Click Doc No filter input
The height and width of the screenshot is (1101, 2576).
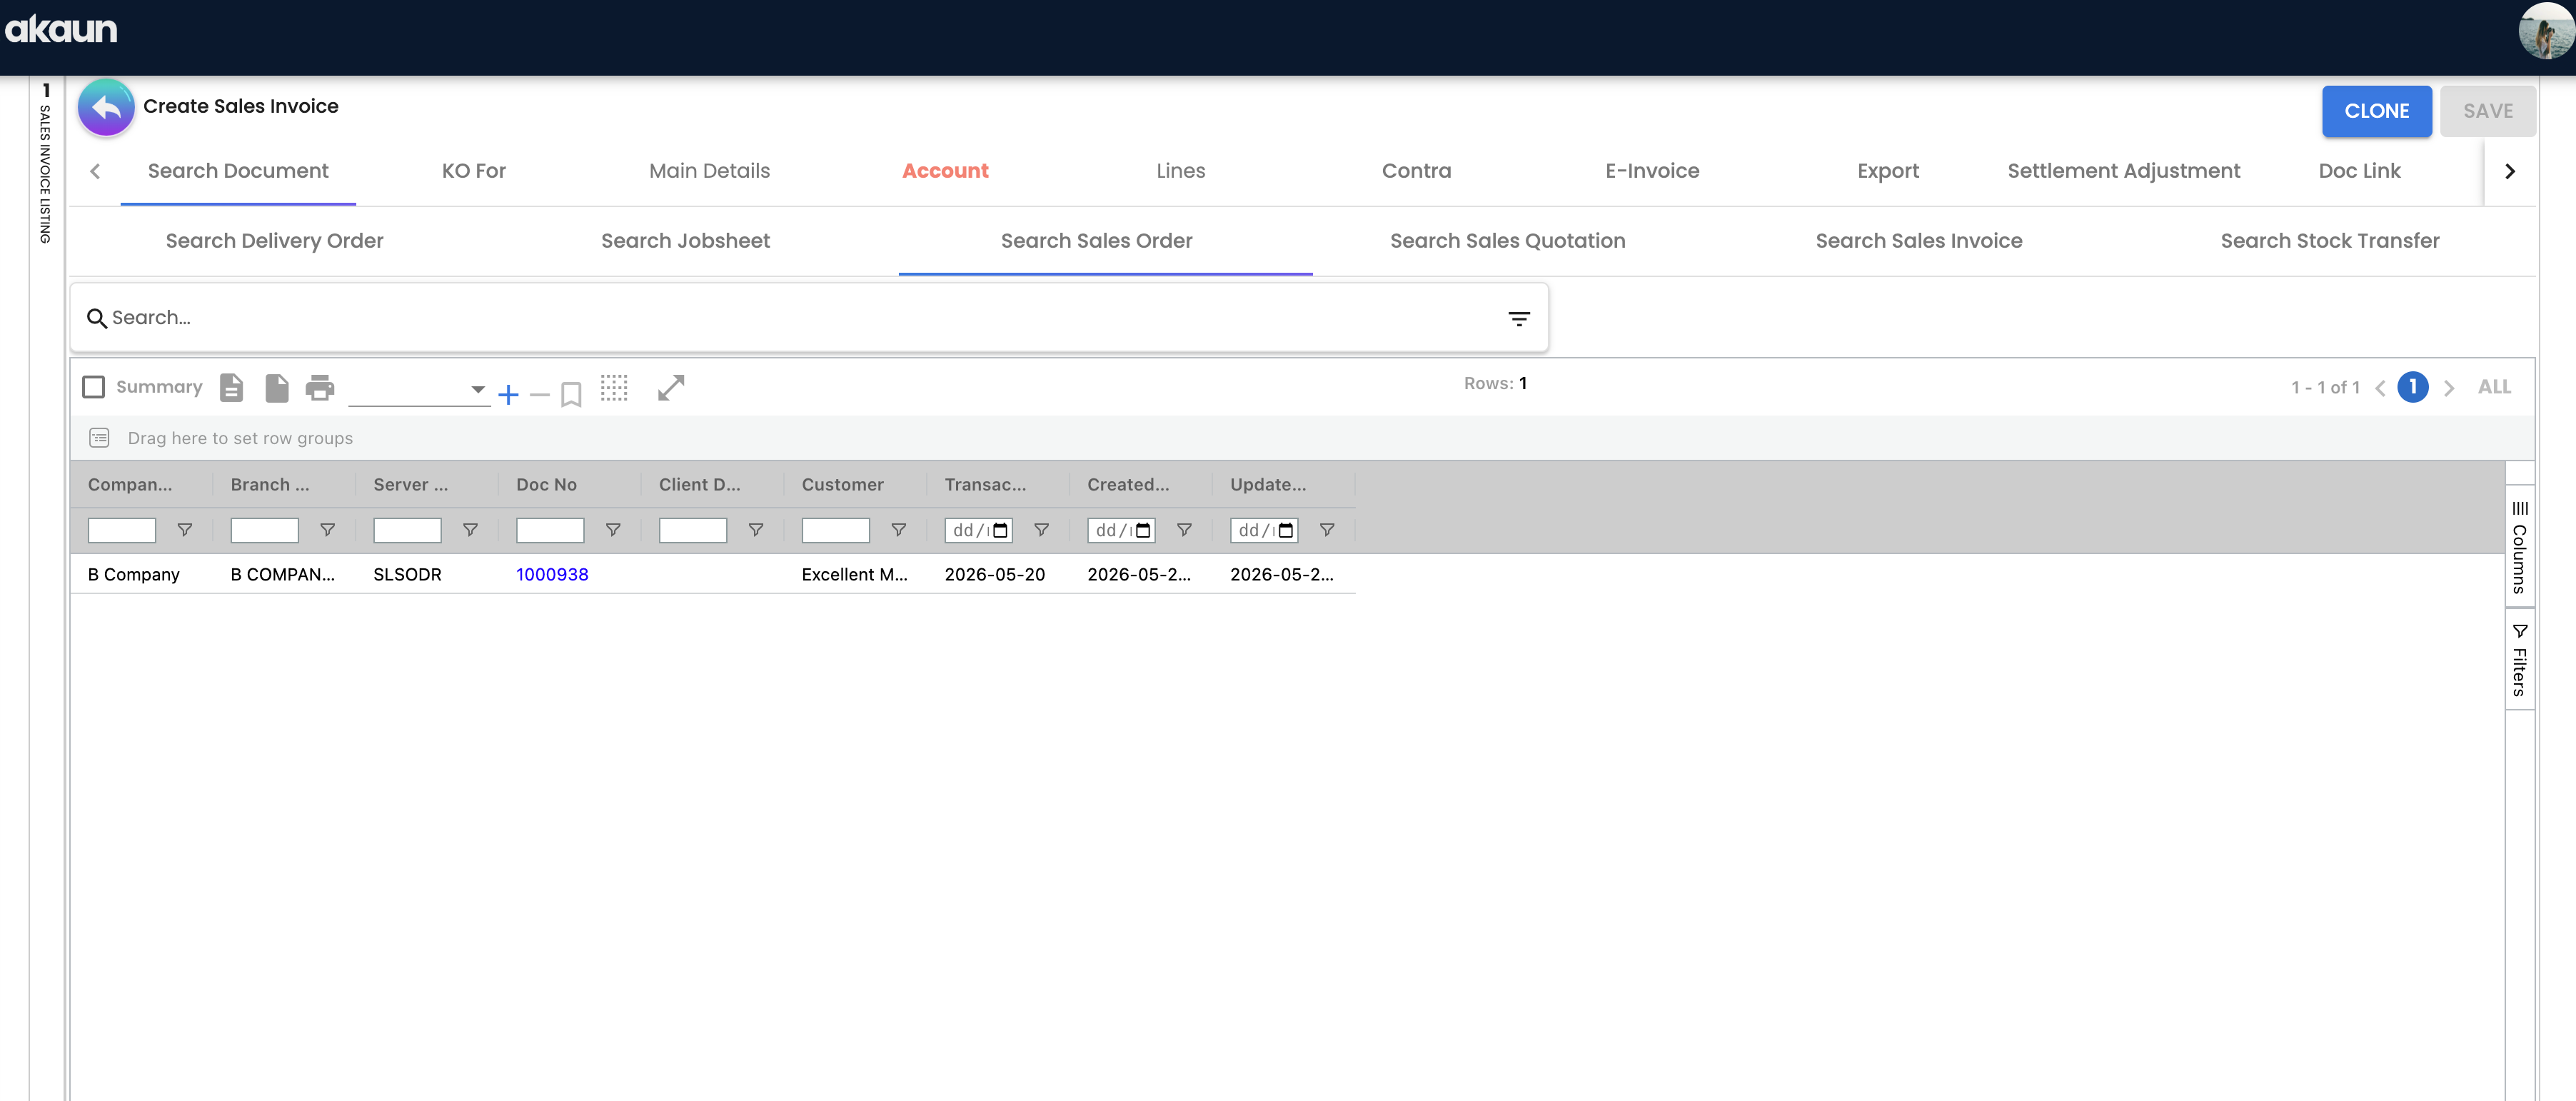pyautogui.click(x=550, y=530)
